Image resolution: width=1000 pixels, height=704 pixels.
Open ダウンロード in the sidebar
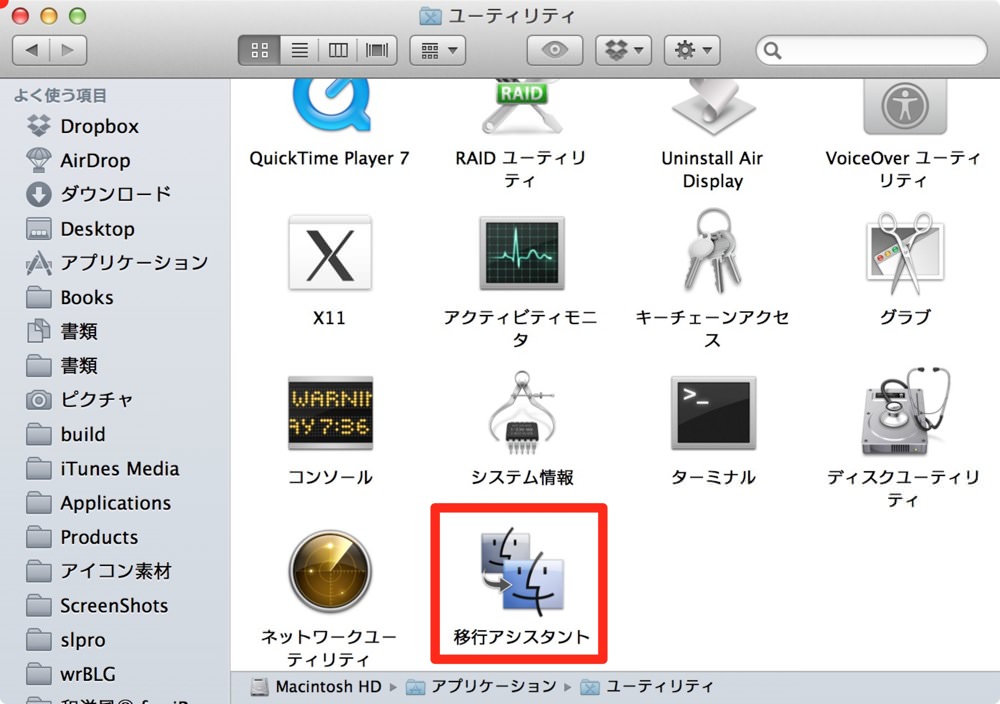115,194
